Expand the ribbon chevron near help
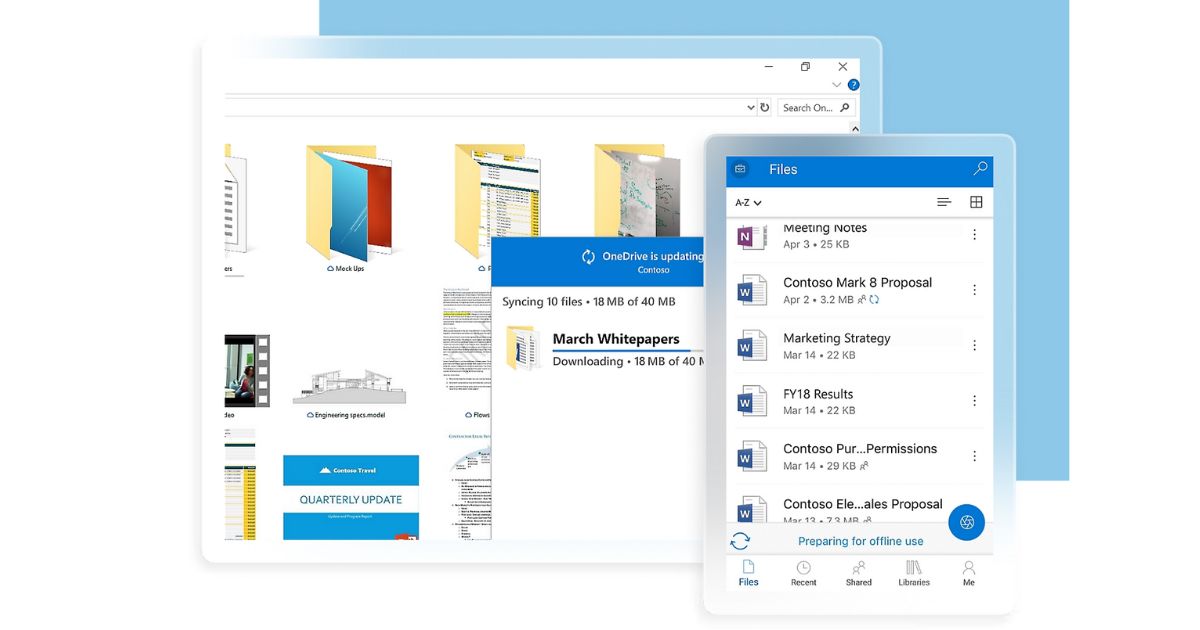This screenshot has width=1200, height=630. (x=837, y=85)
